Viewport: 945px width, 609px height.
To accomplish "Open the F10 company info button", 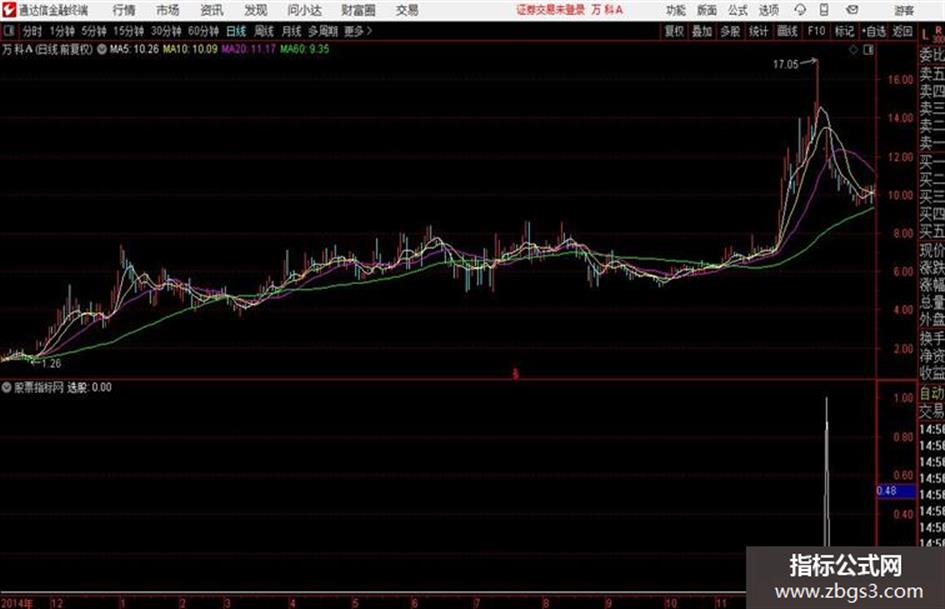I will [x=816, y=31].
